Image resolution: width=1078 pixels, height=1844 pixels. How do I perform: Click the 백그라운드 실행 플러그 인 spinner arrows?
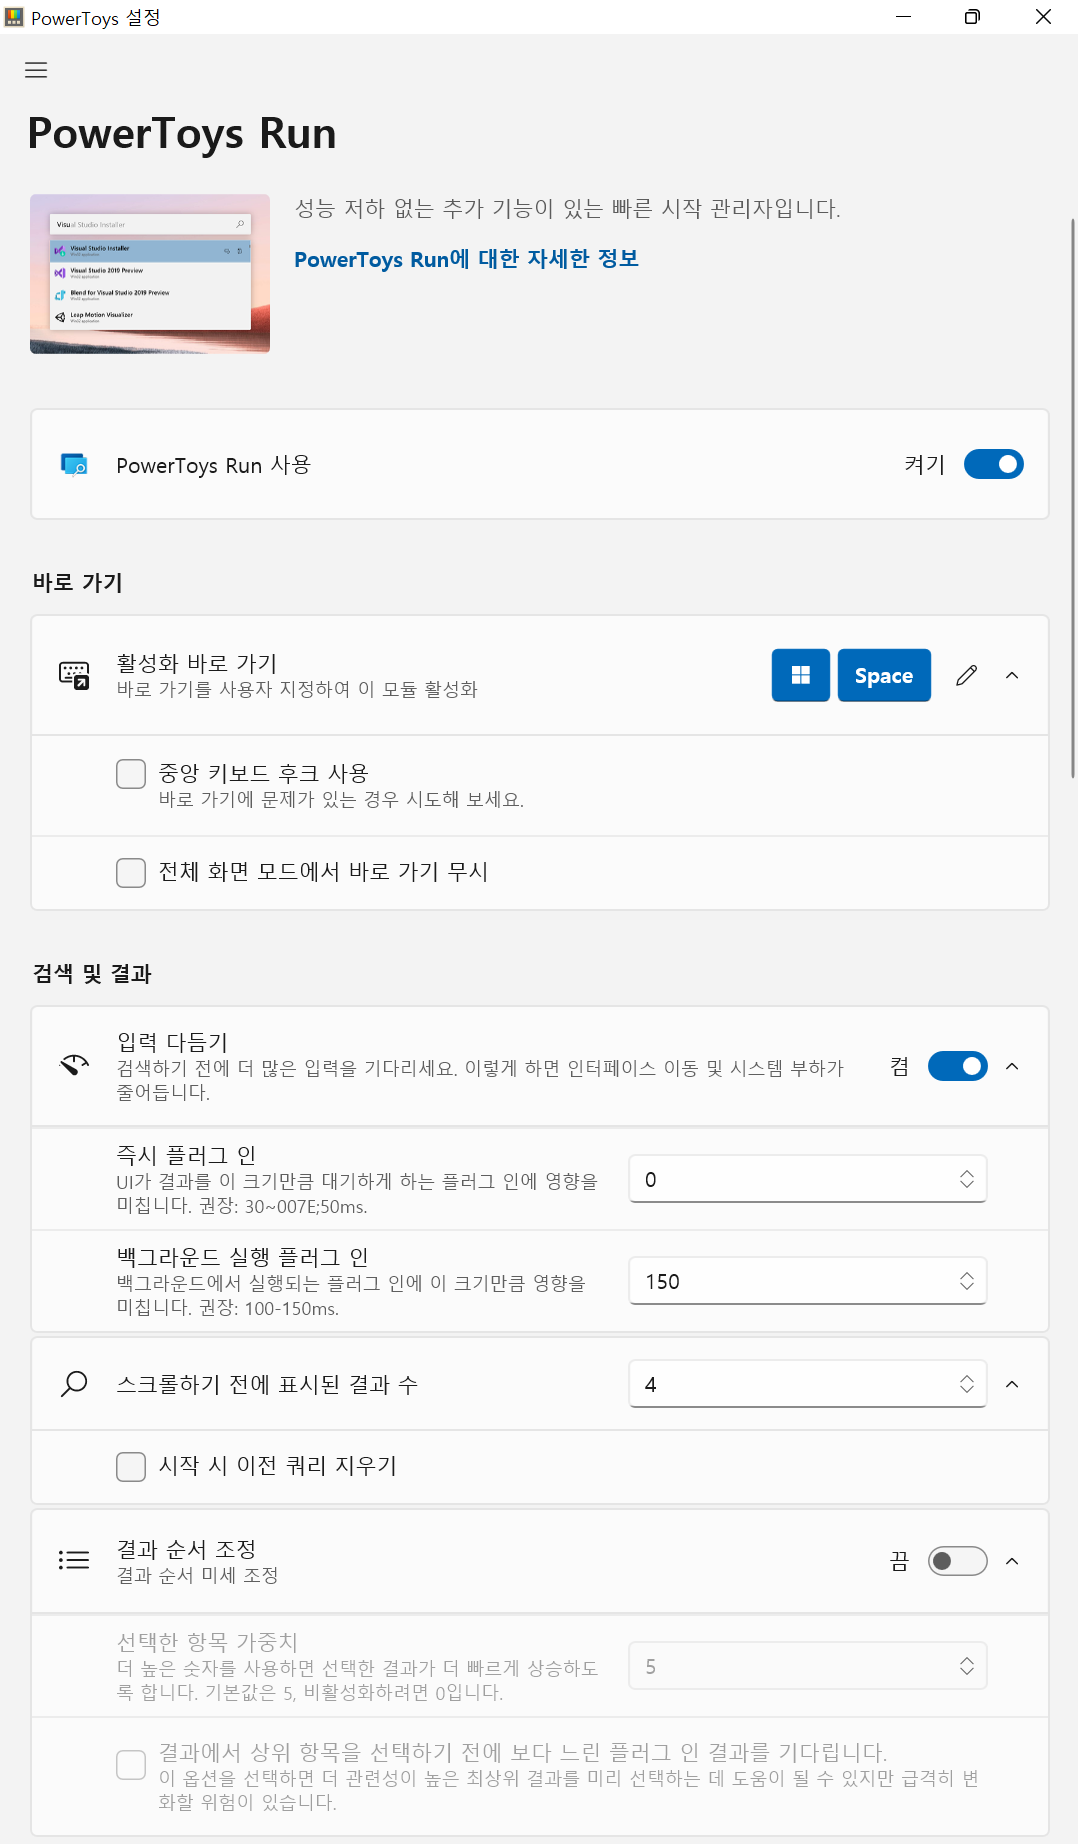966,1281
